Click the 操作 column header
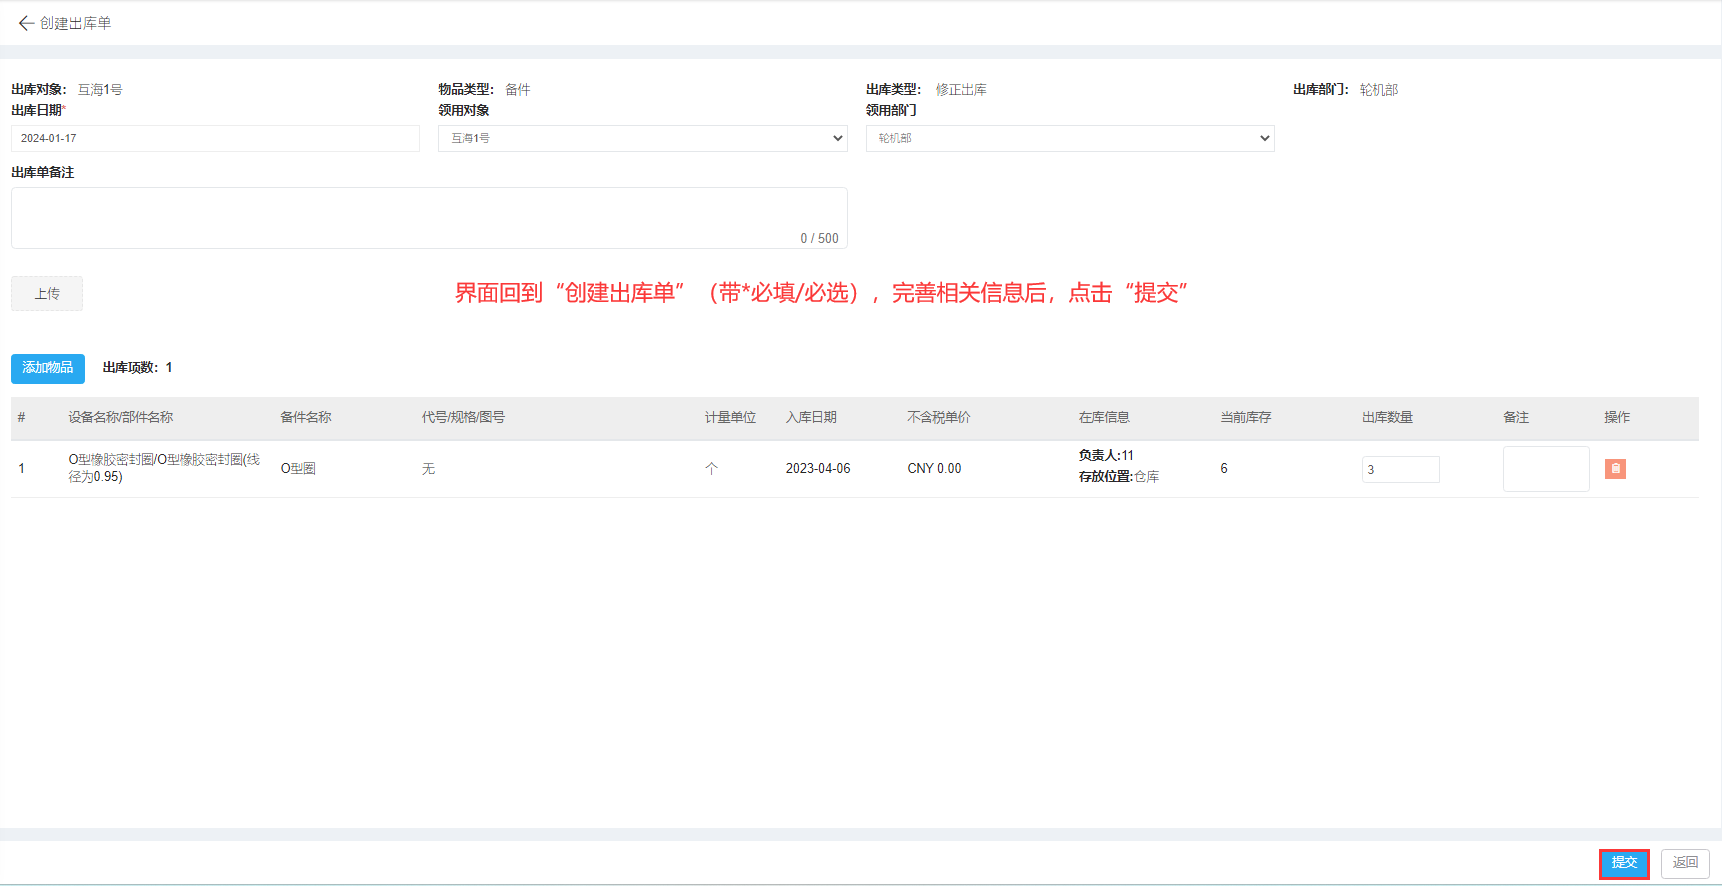The height and width of the screenshot is (886, 1722). [1617, 418]
